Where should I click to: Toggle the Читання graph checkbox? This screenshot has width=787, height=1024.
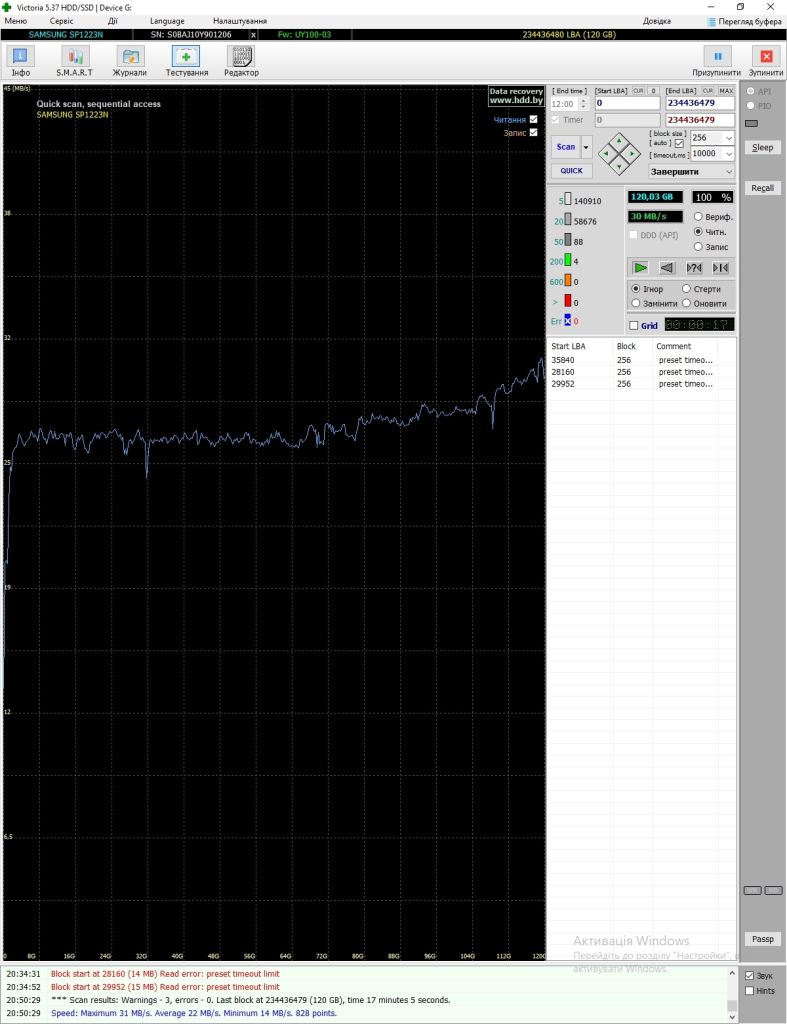tap(534, 120)
